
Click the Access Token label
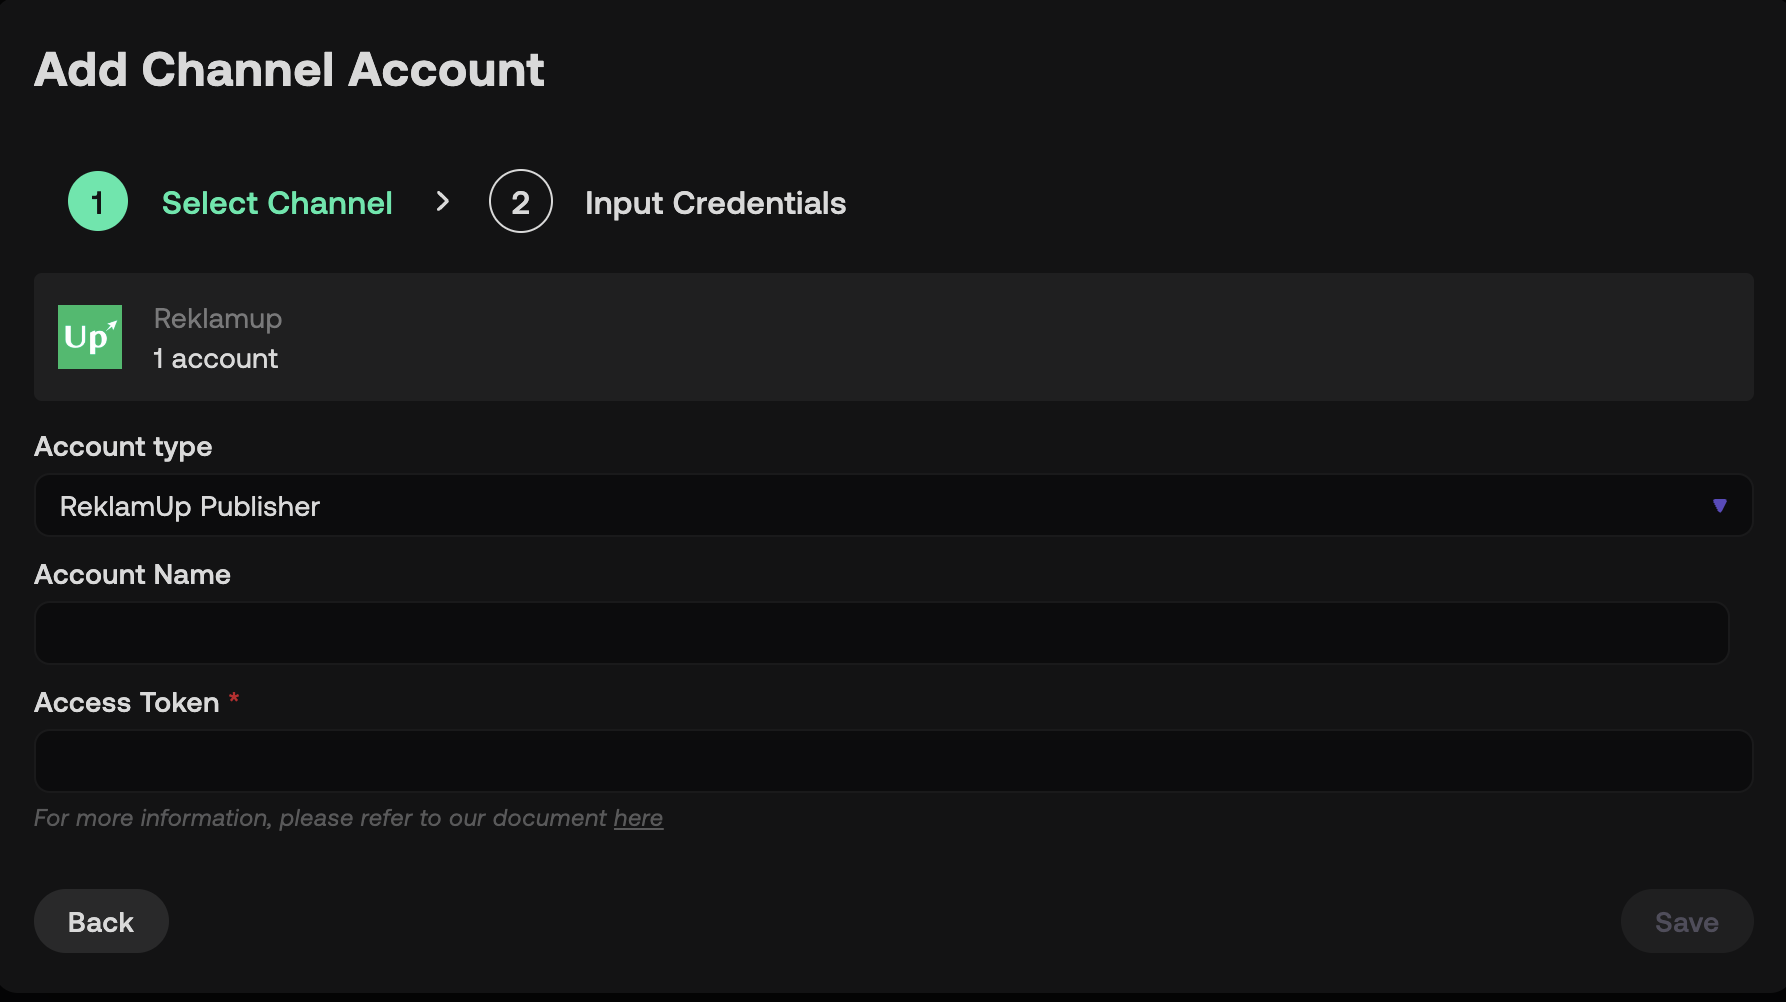point(127,702)
